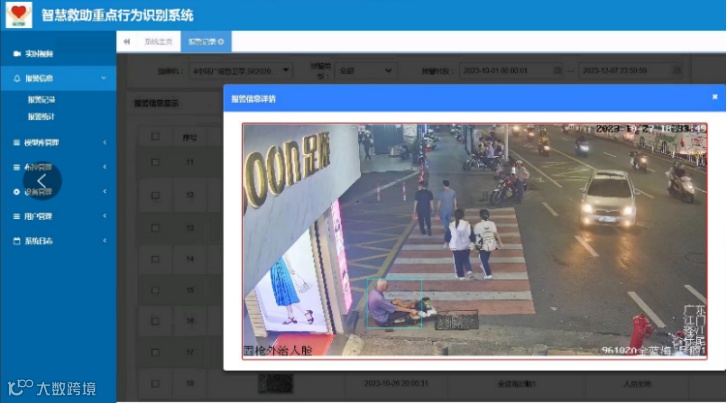This screenshot has height=403, width=727.
Task: Click row number 13 cell
Action: click(190, 228)
